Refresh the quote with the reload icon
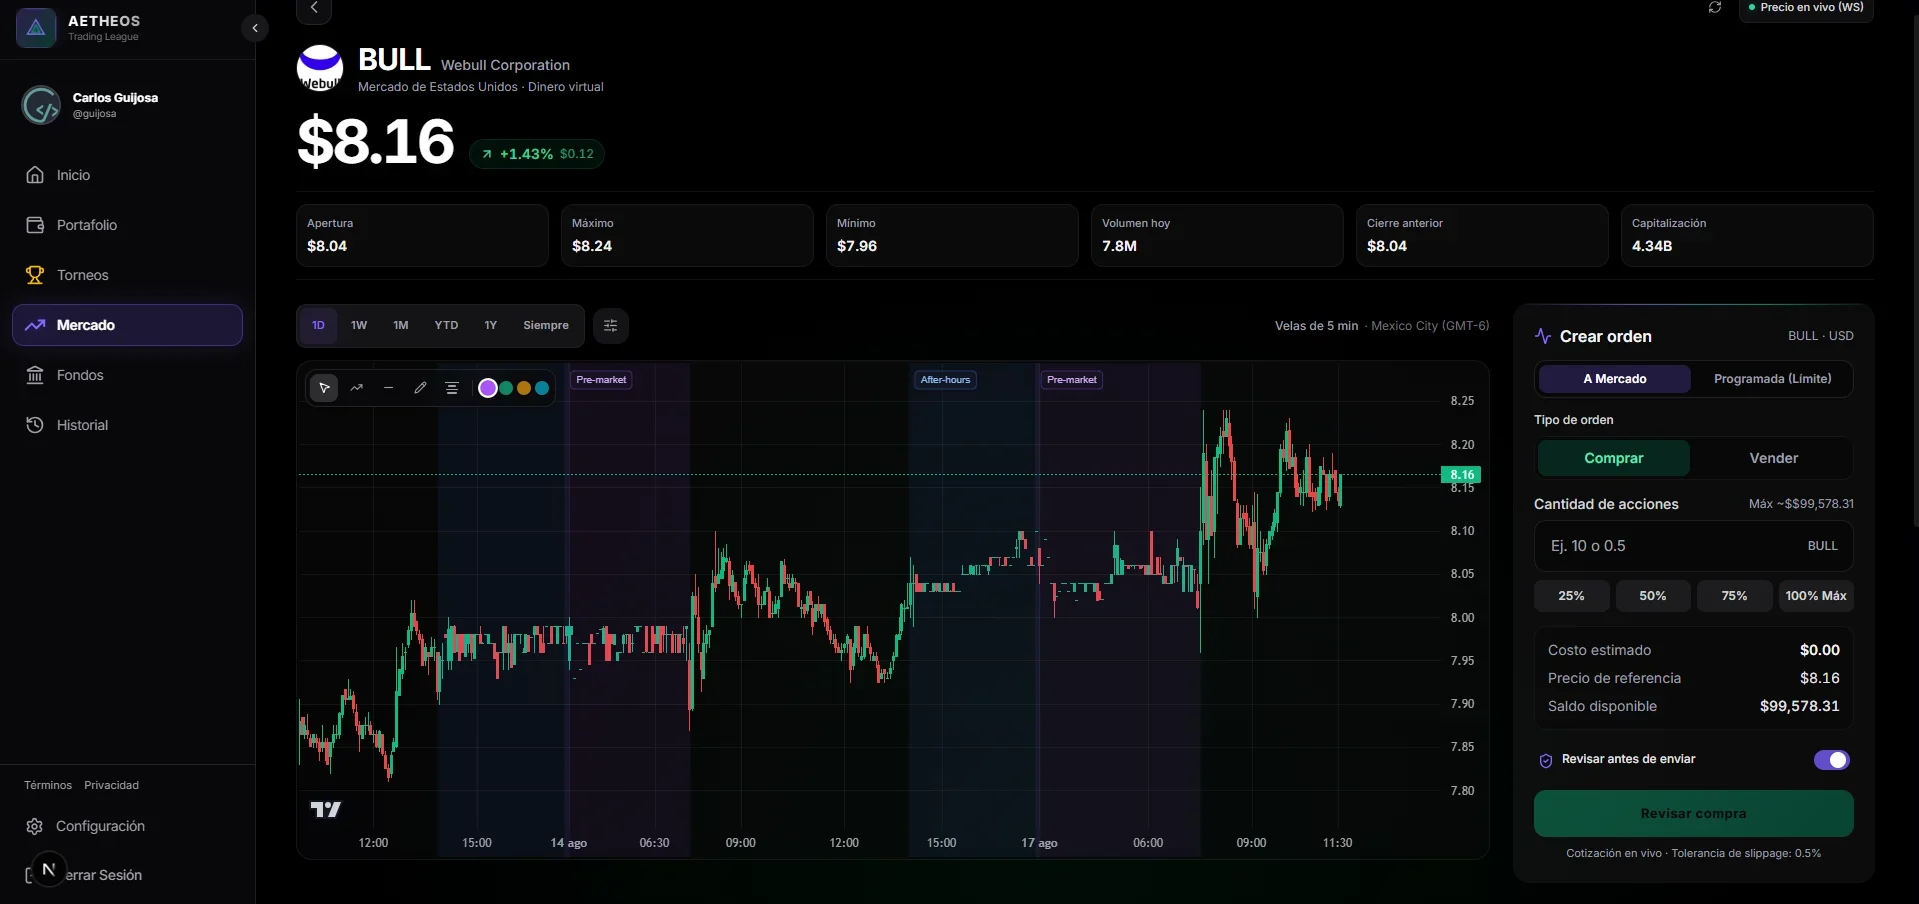The height and width of the screenshot is (904, 1919). click(1715, 8)
